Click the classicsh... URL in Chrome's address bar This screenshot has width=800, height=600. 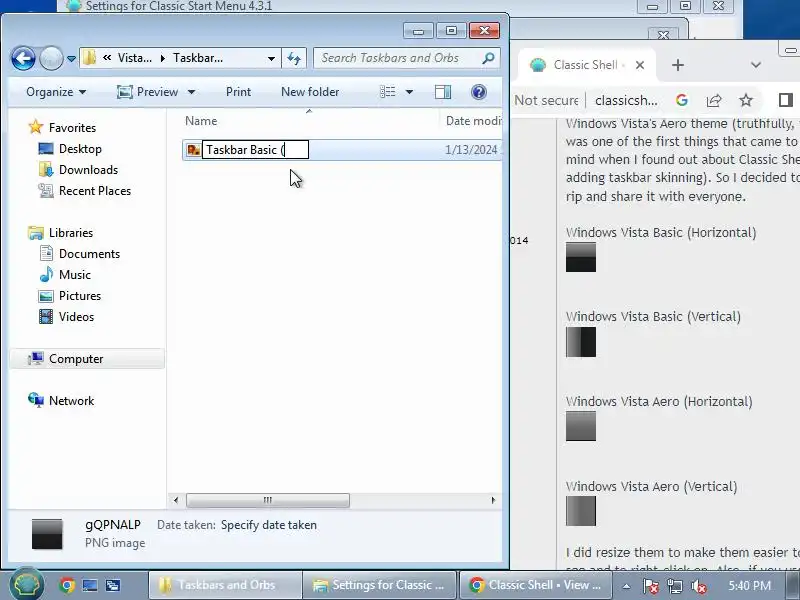[x=626, y=101]
